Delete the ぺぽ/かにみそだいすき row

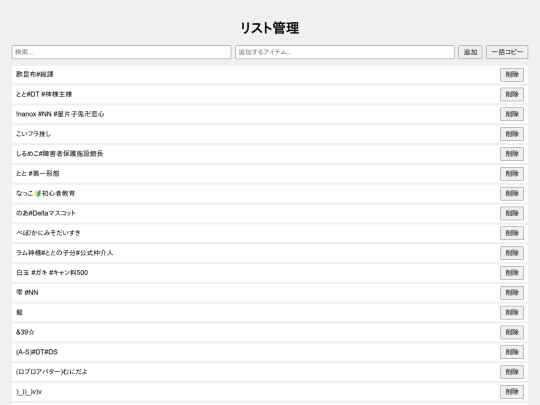[x=512, y=233]
